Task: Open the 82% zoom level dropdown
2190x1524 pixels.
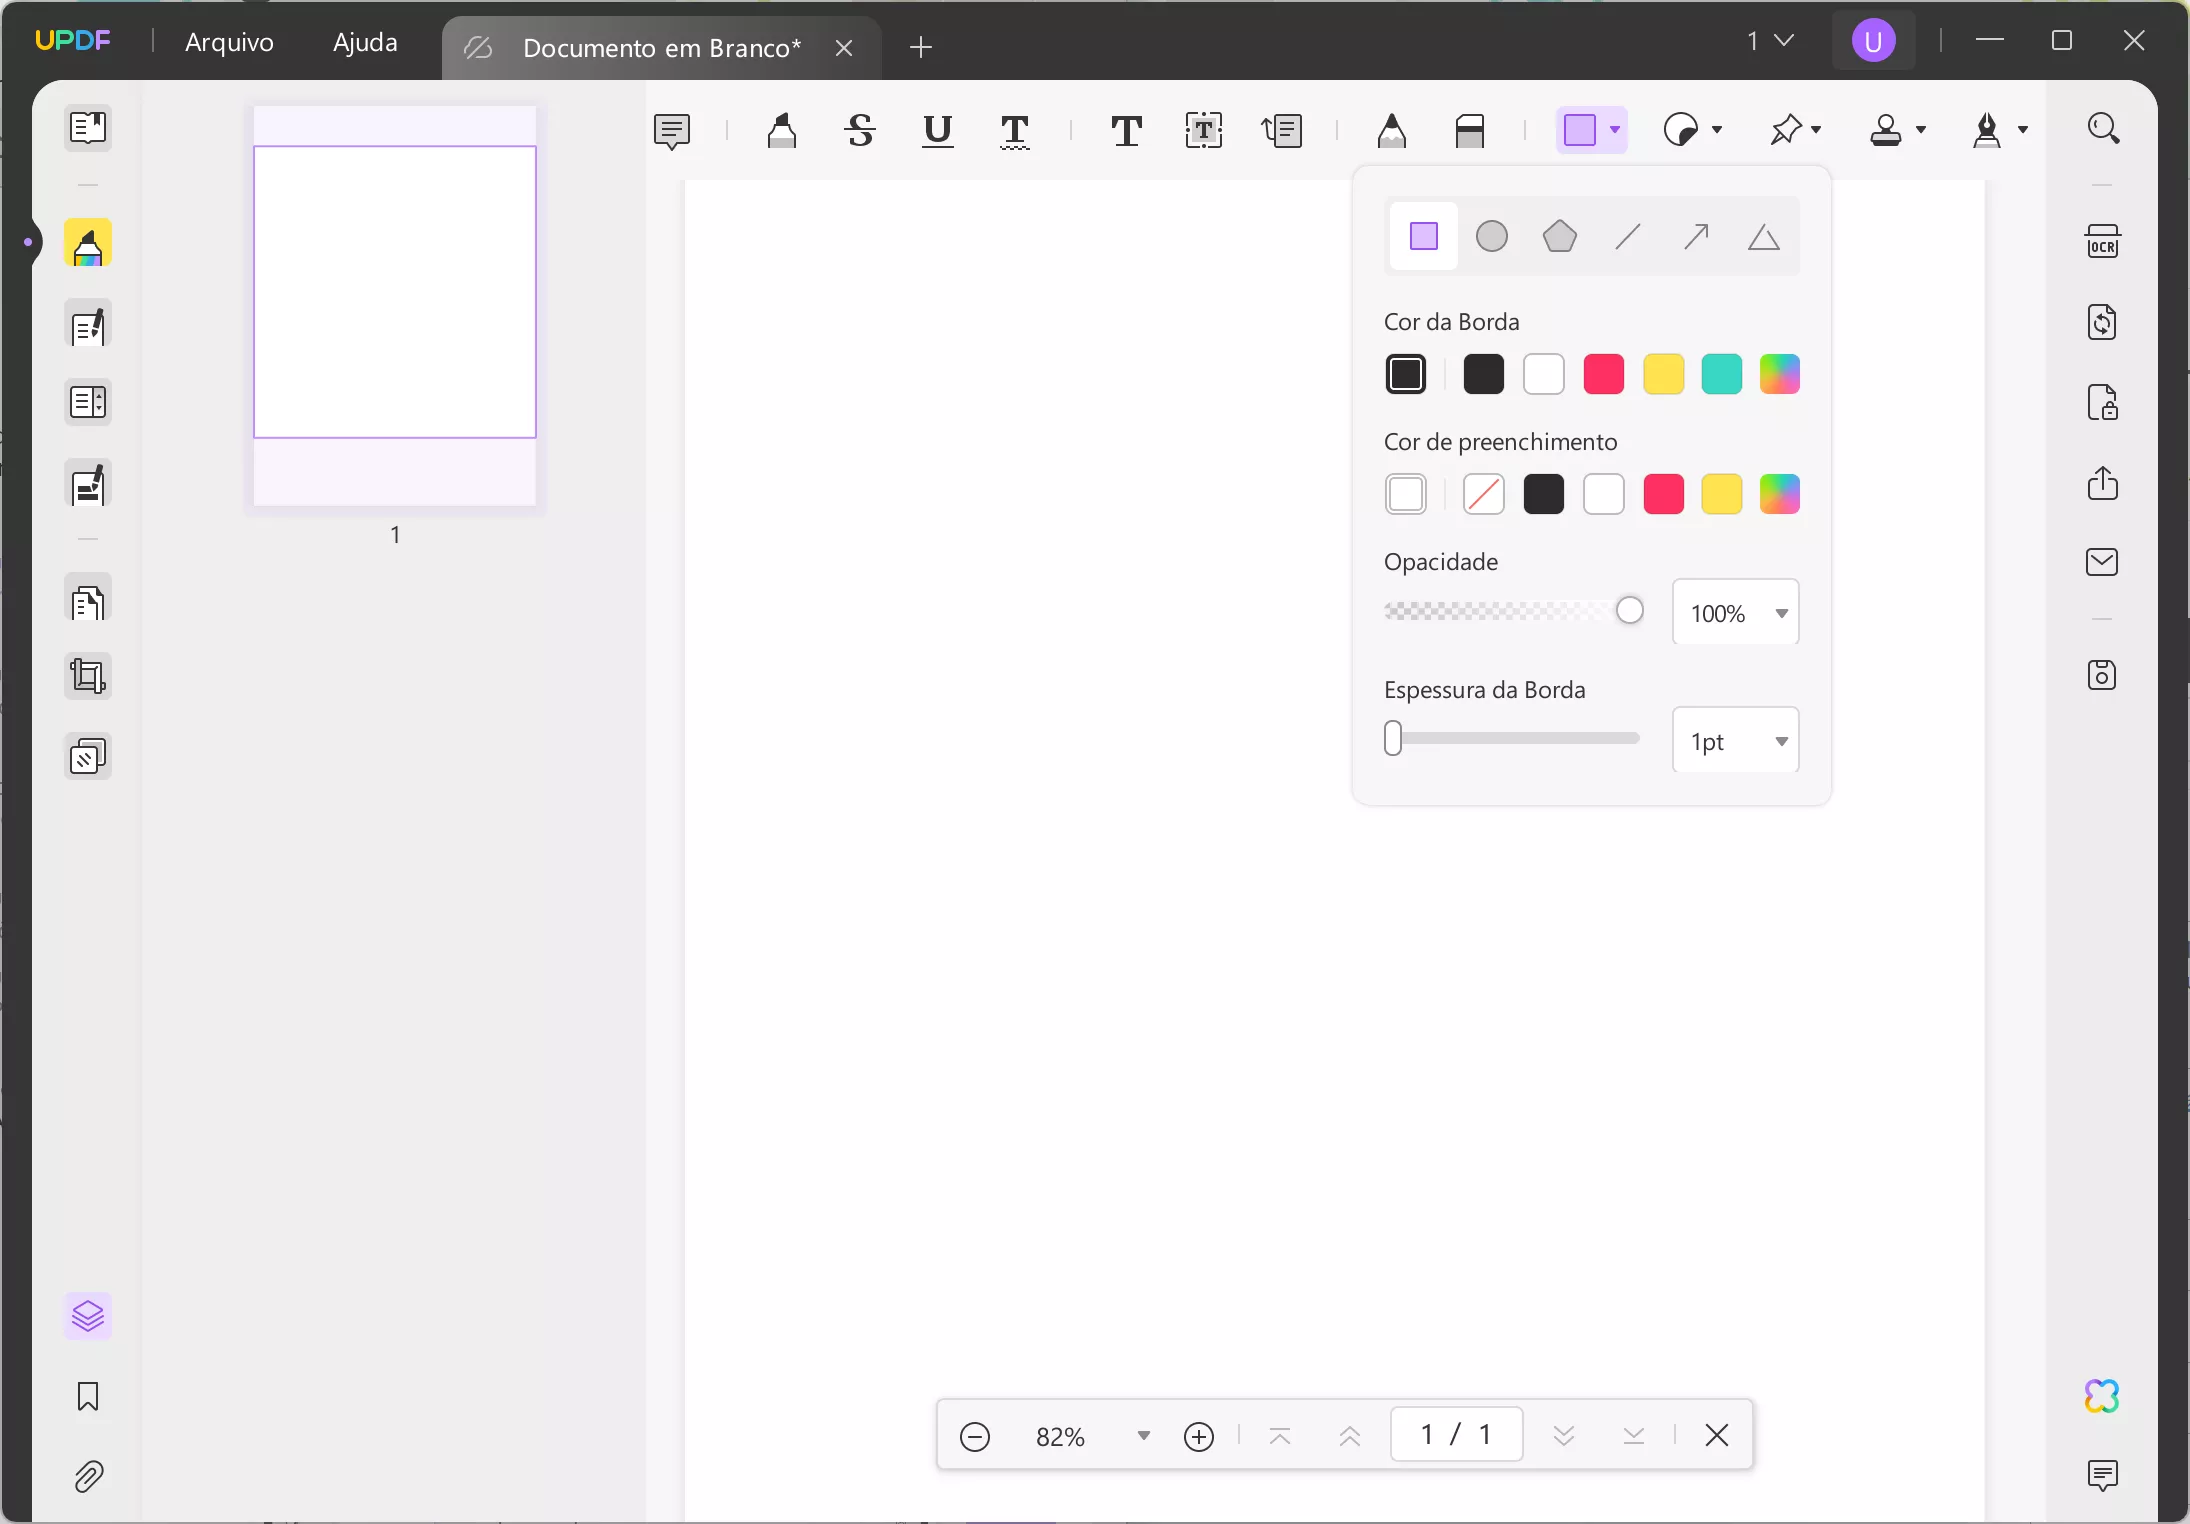Action: 1143,1436
